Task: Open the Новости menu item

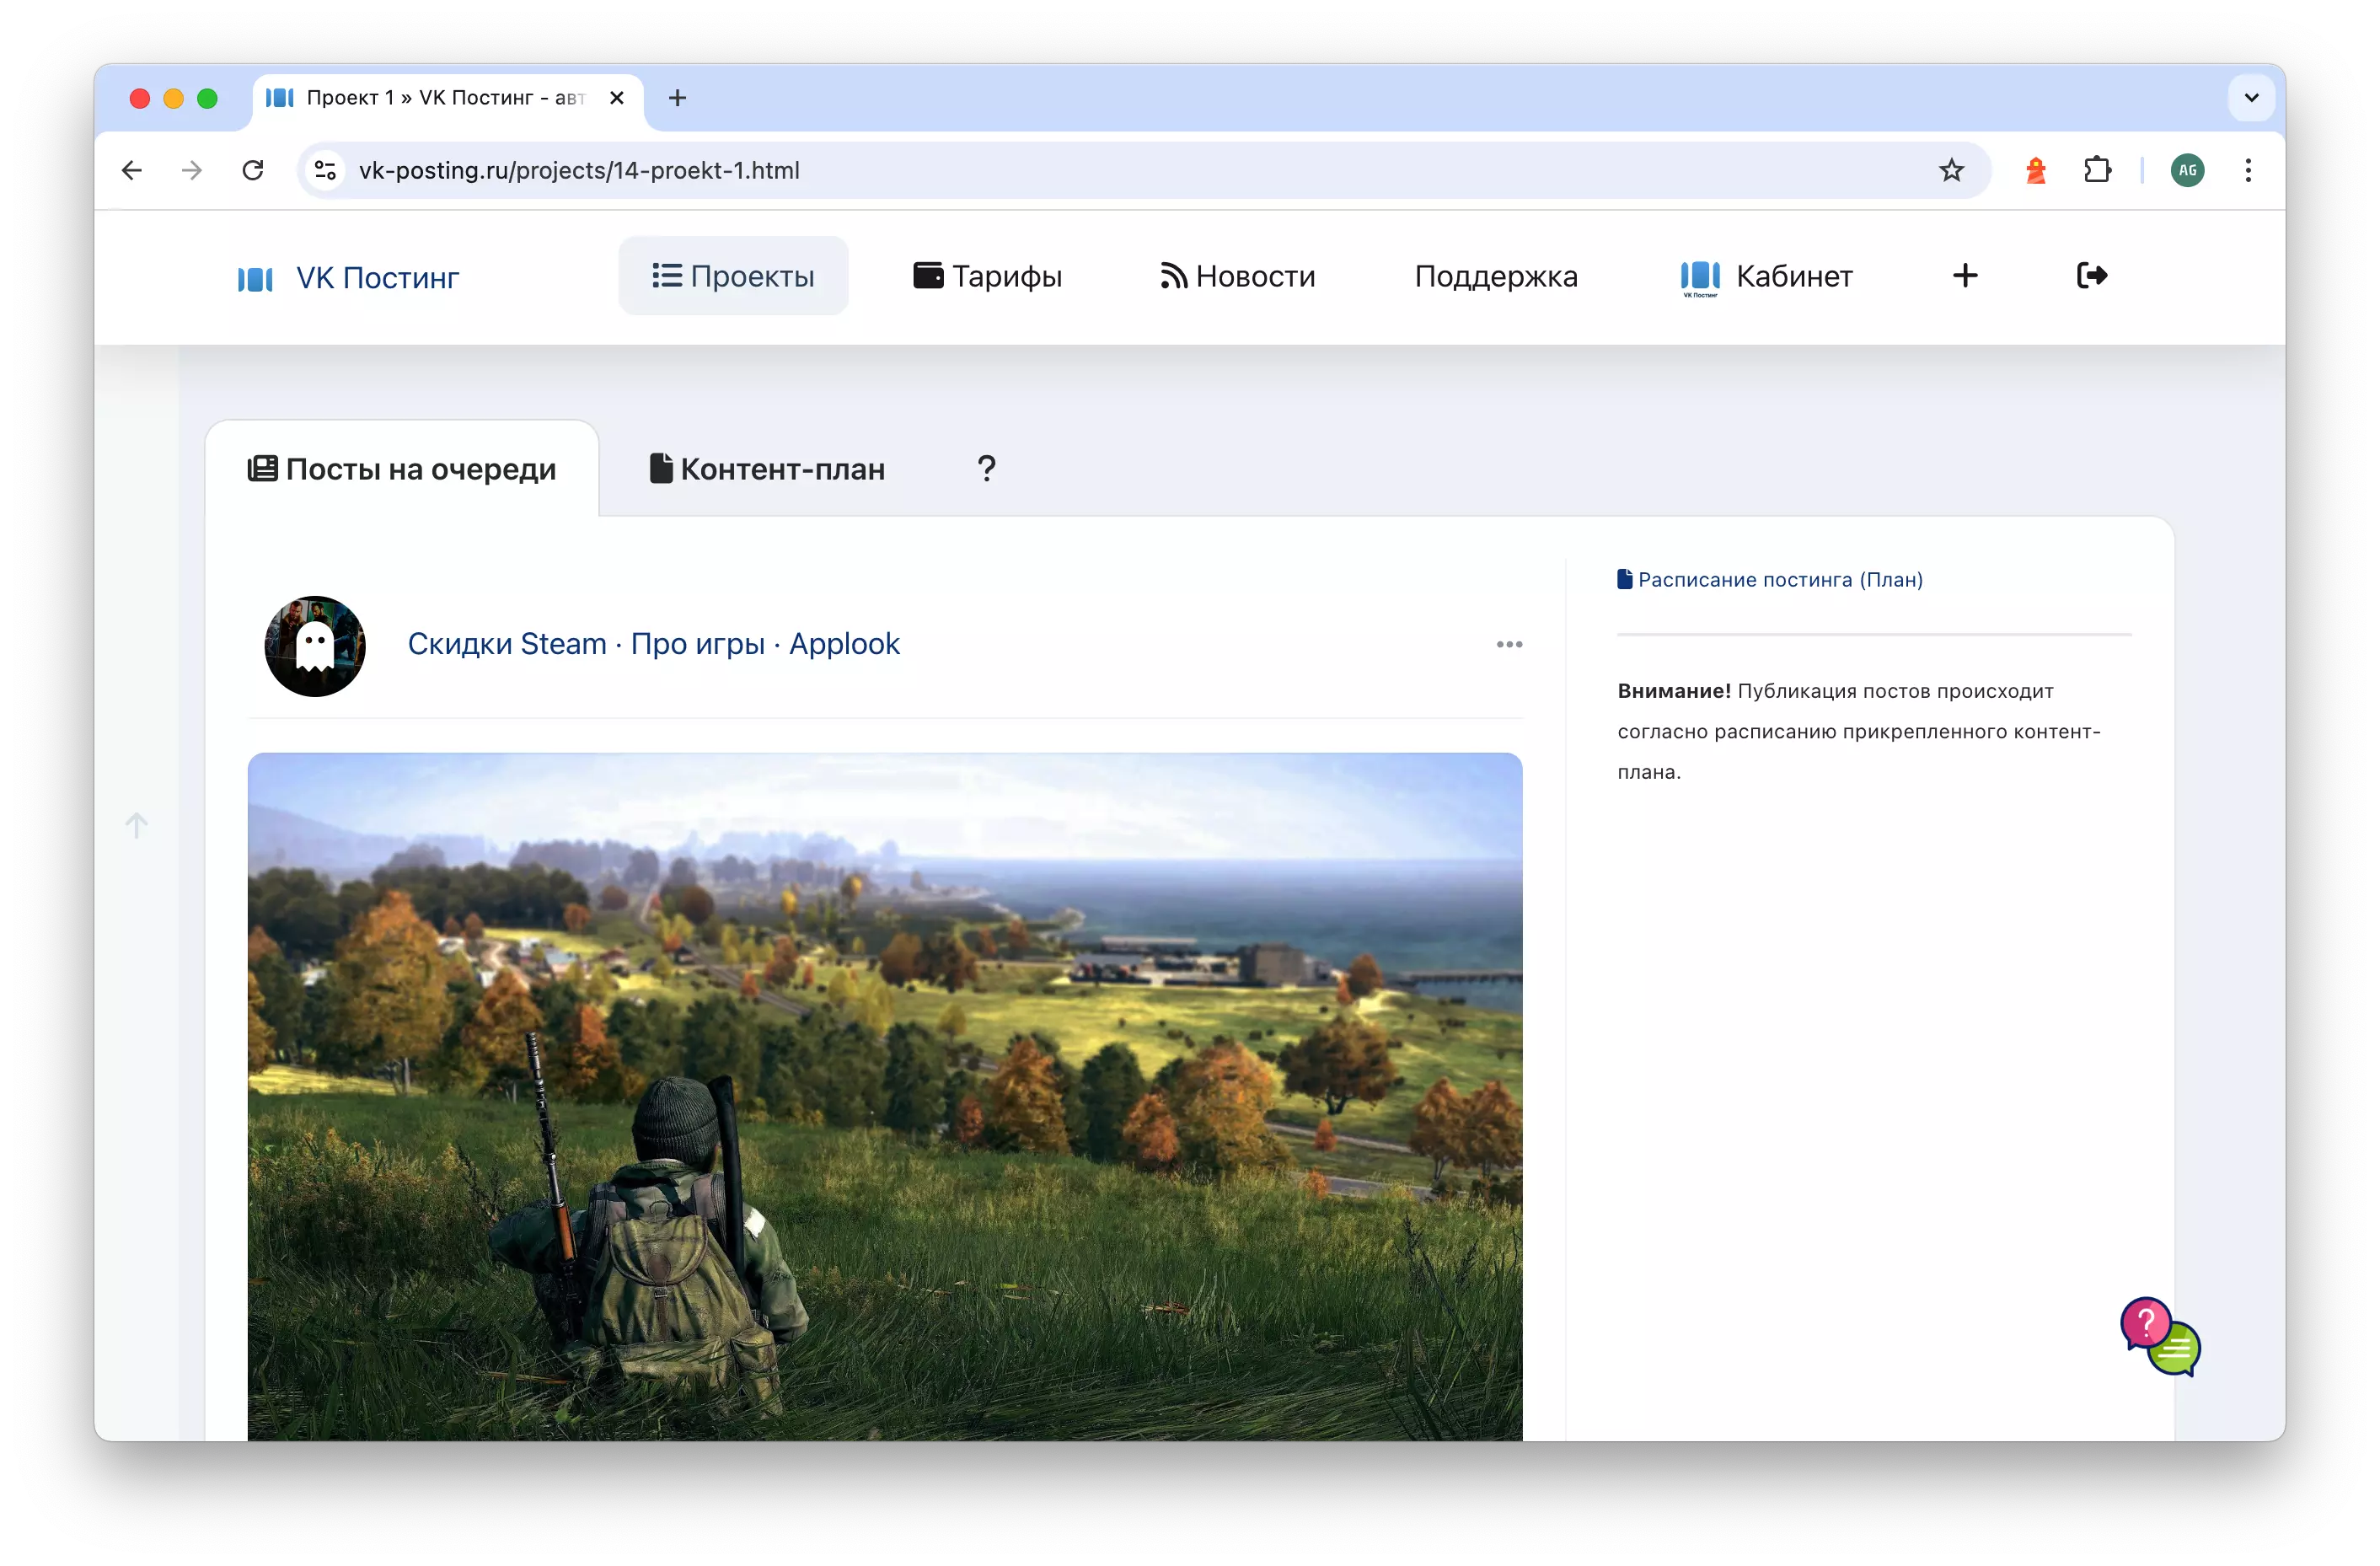Action: click(x=1237, y=276)
